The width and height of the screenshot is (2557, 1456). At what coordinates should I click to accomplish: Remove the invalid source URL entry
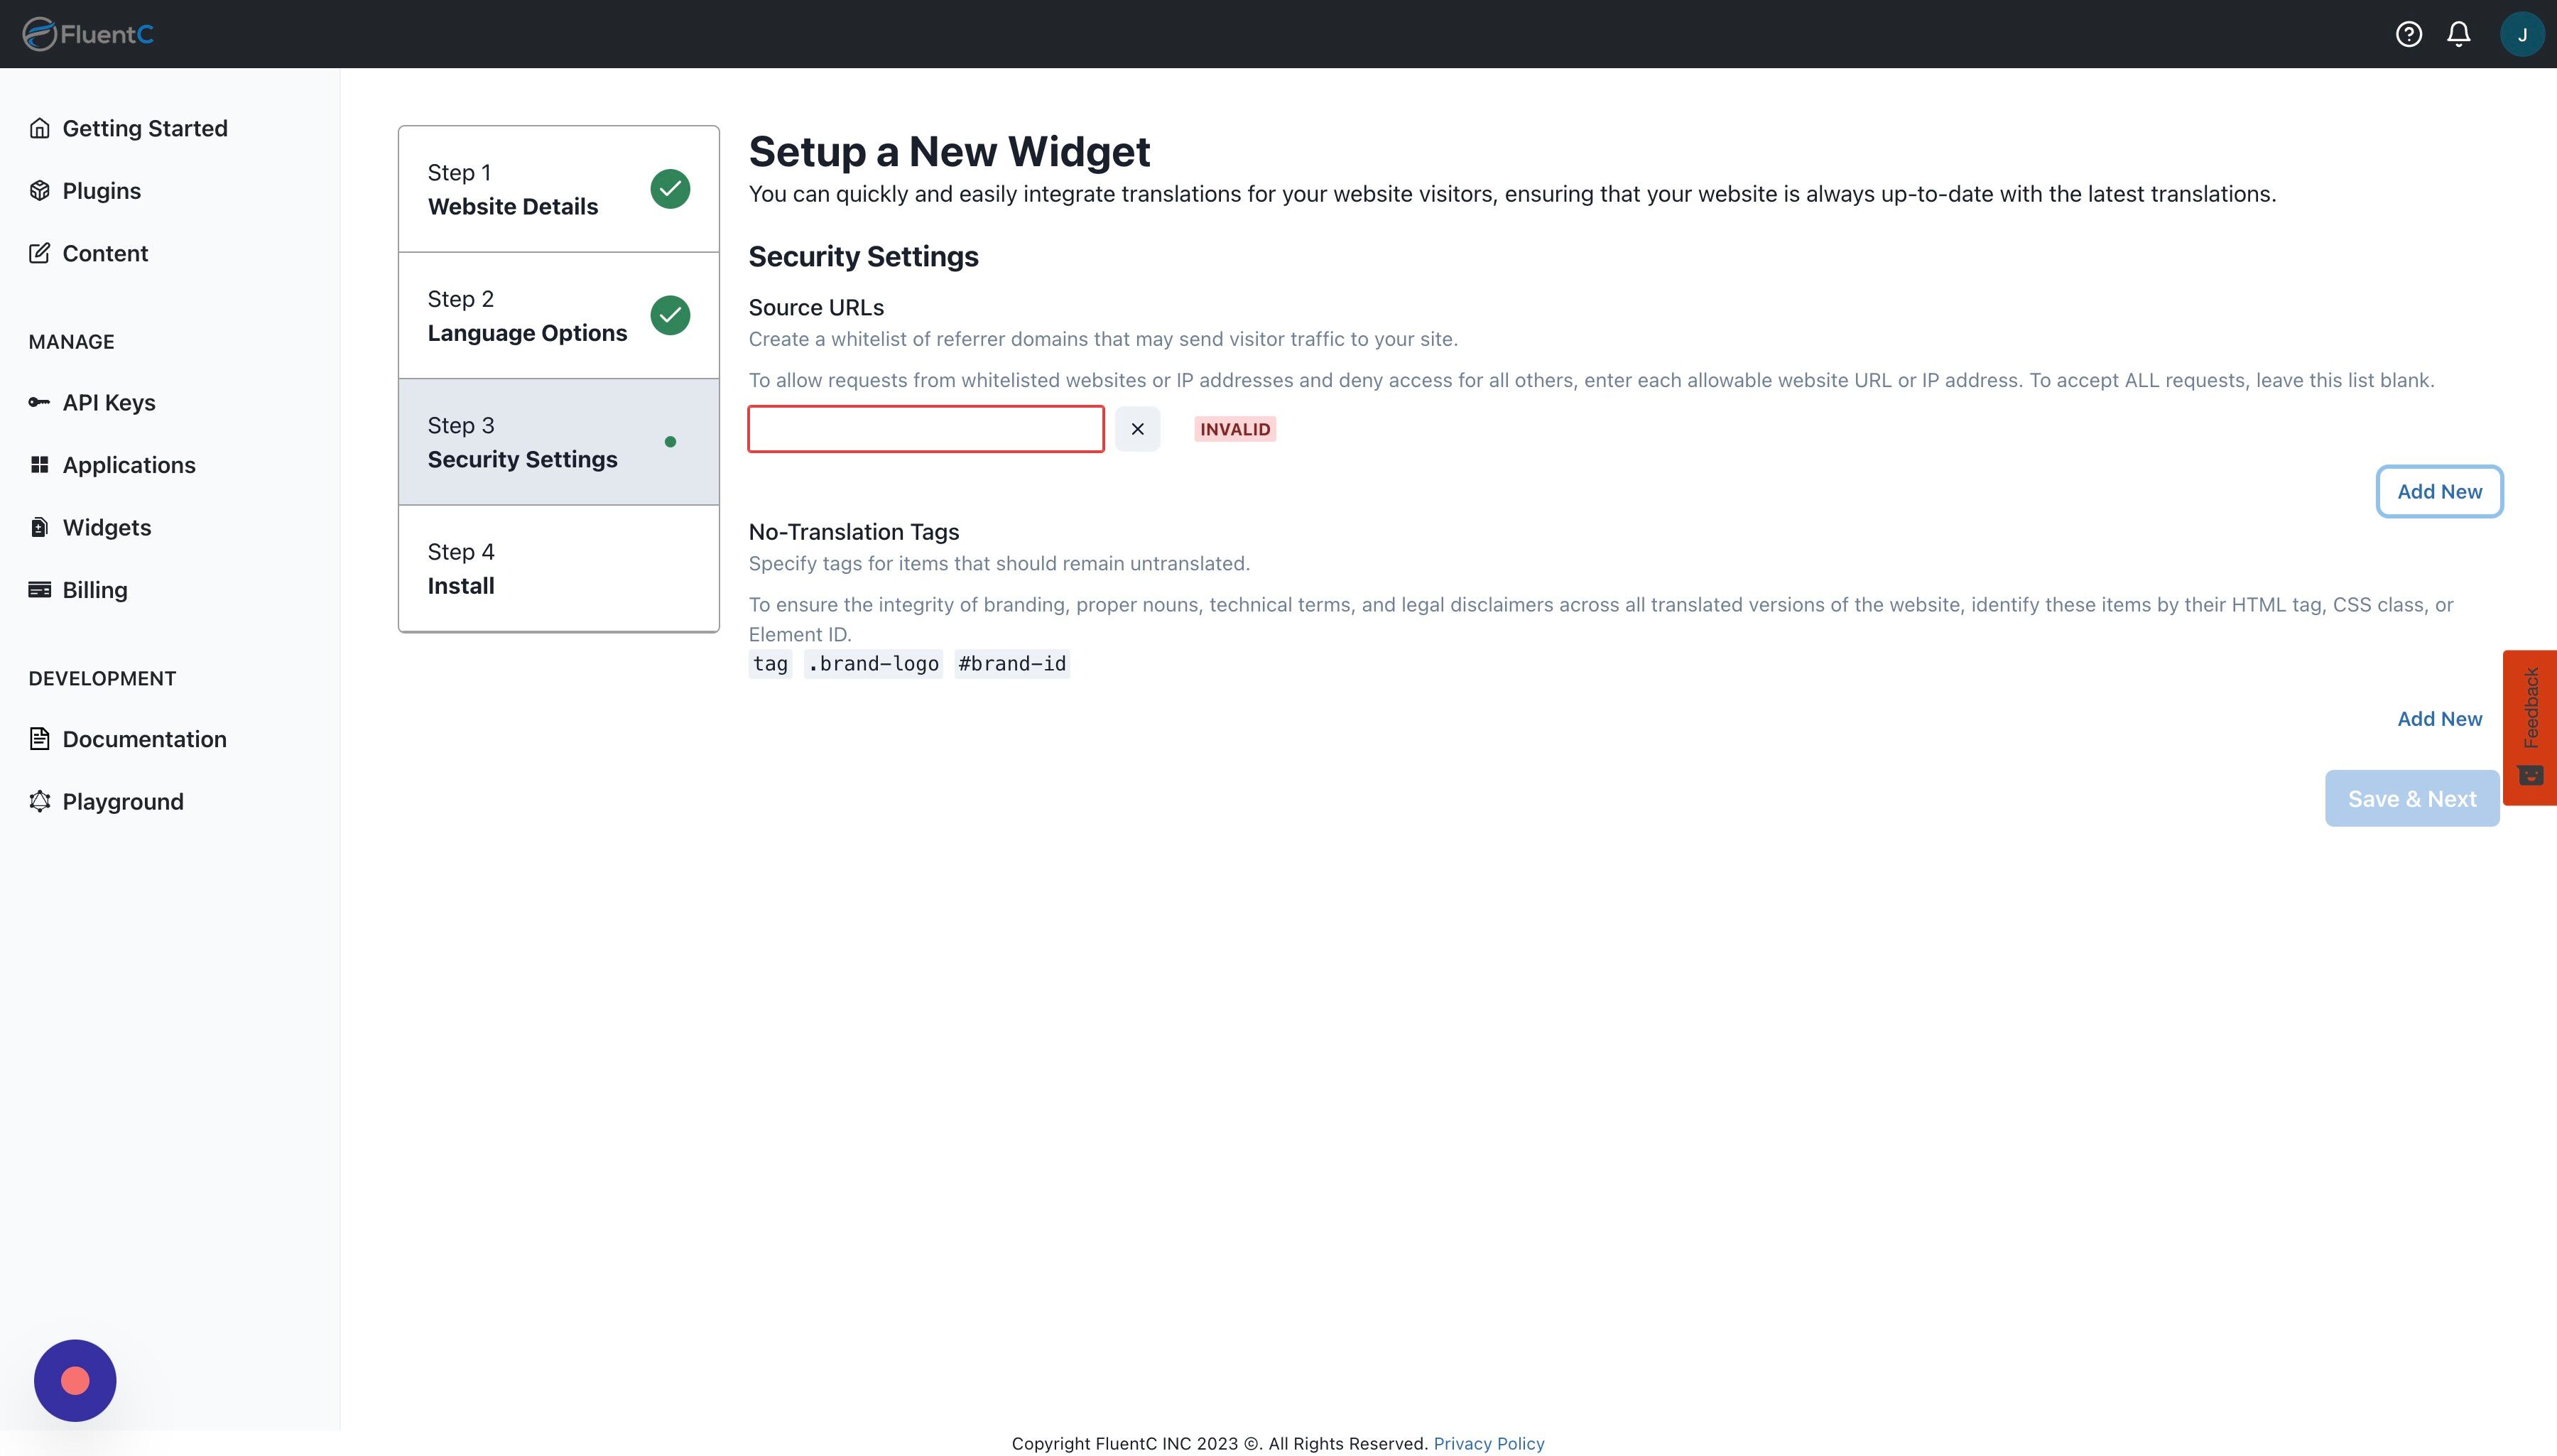[1137, 429]
